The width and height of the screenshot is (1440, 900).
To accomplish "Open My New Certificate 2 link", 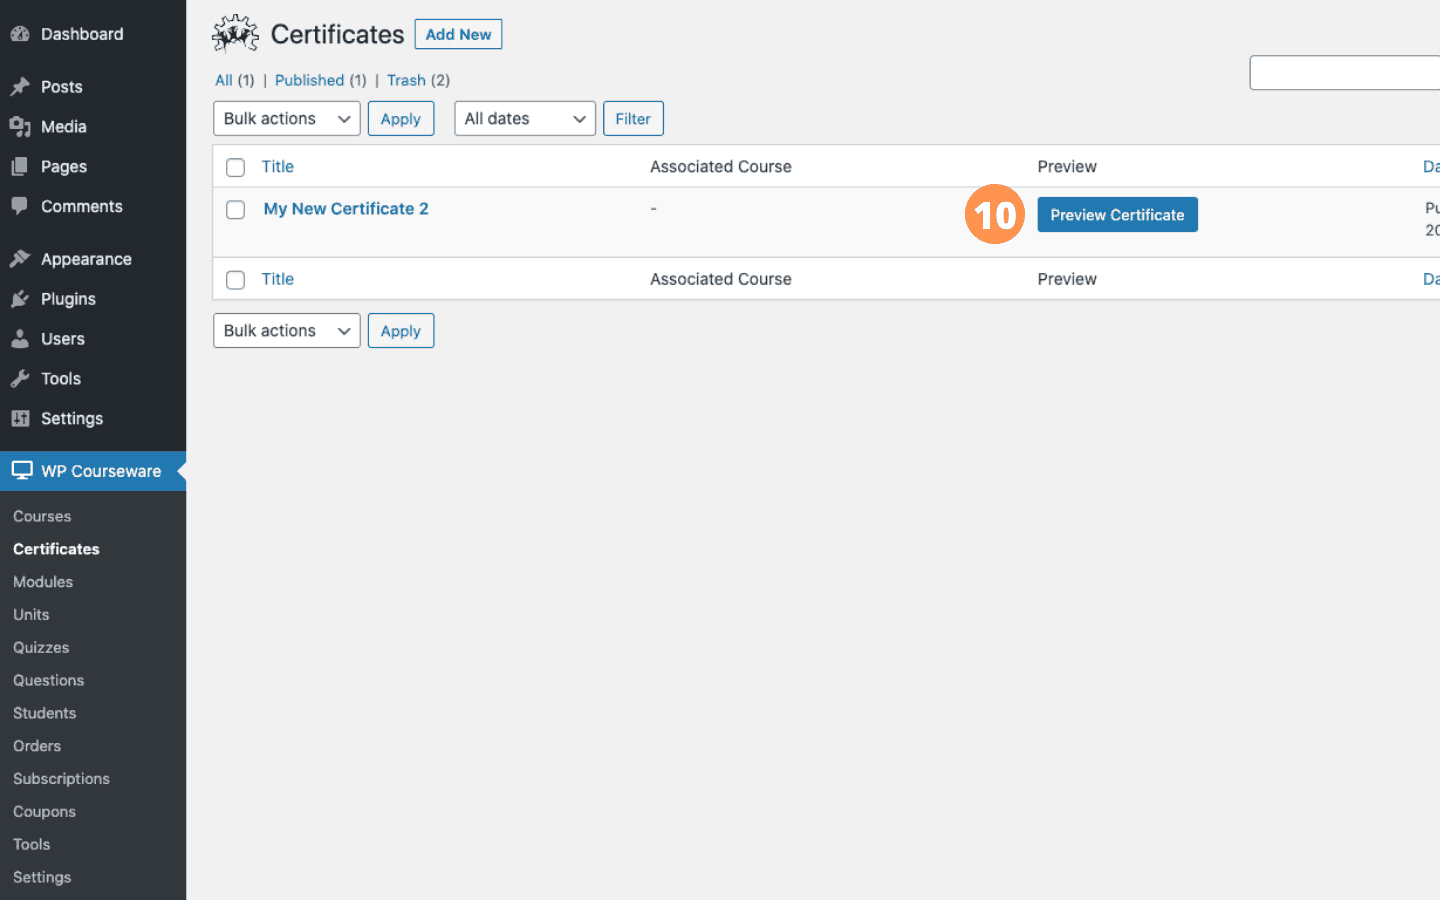I will tap(346, 209).
